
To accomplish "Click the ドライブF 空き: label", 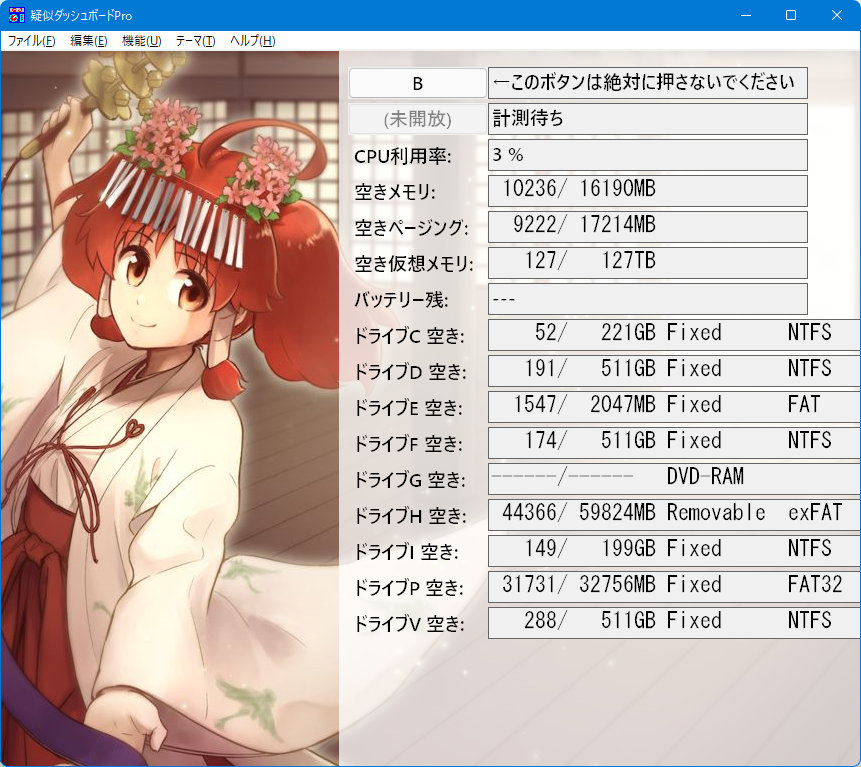I will pos(408,444).
